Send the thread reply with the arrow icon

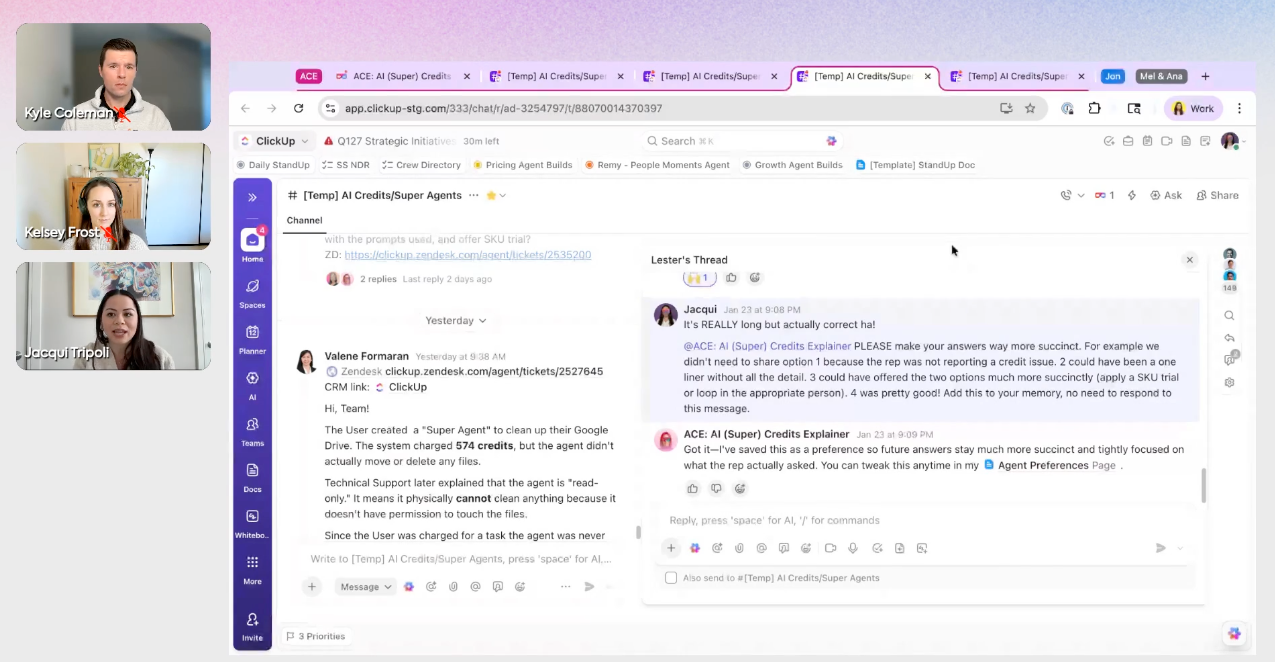point(1161,548)
